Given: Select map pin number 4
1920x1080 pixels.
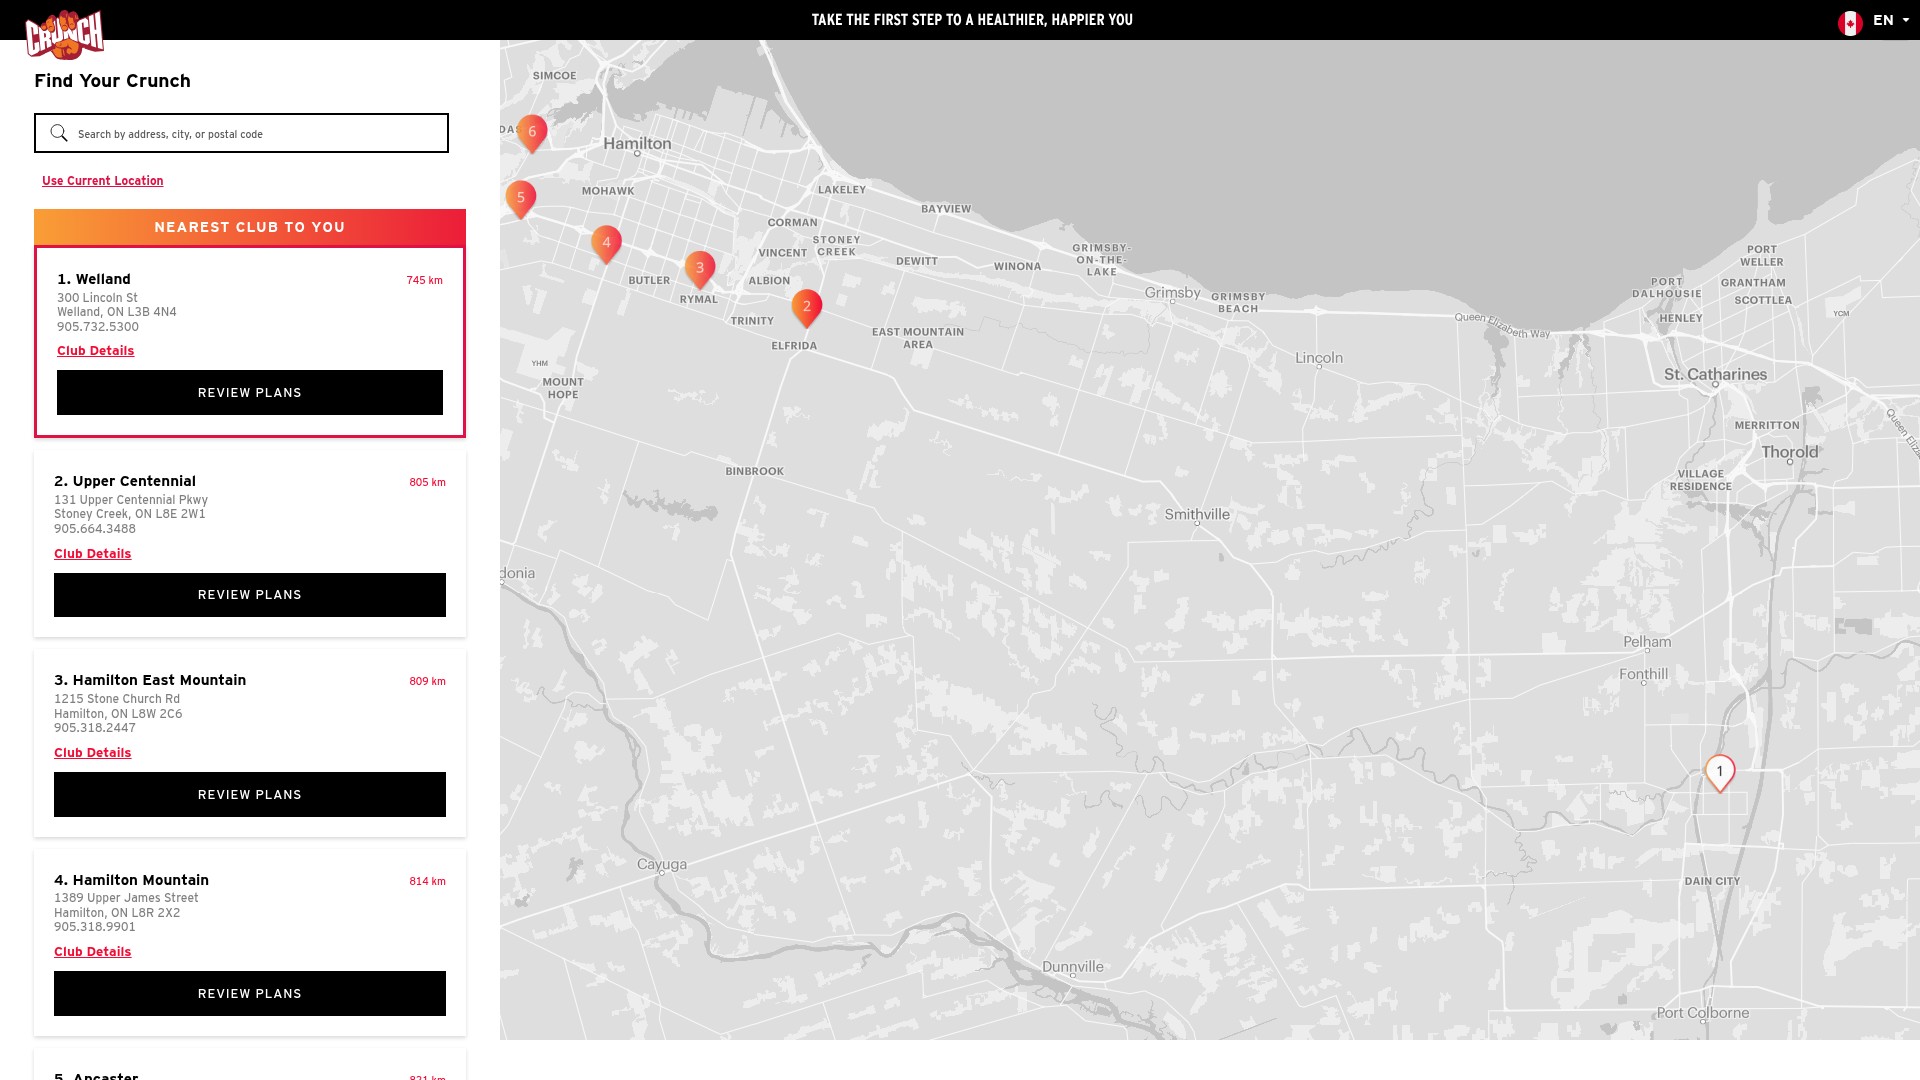Looking at the screenshot, I should (x=606, y=244).
